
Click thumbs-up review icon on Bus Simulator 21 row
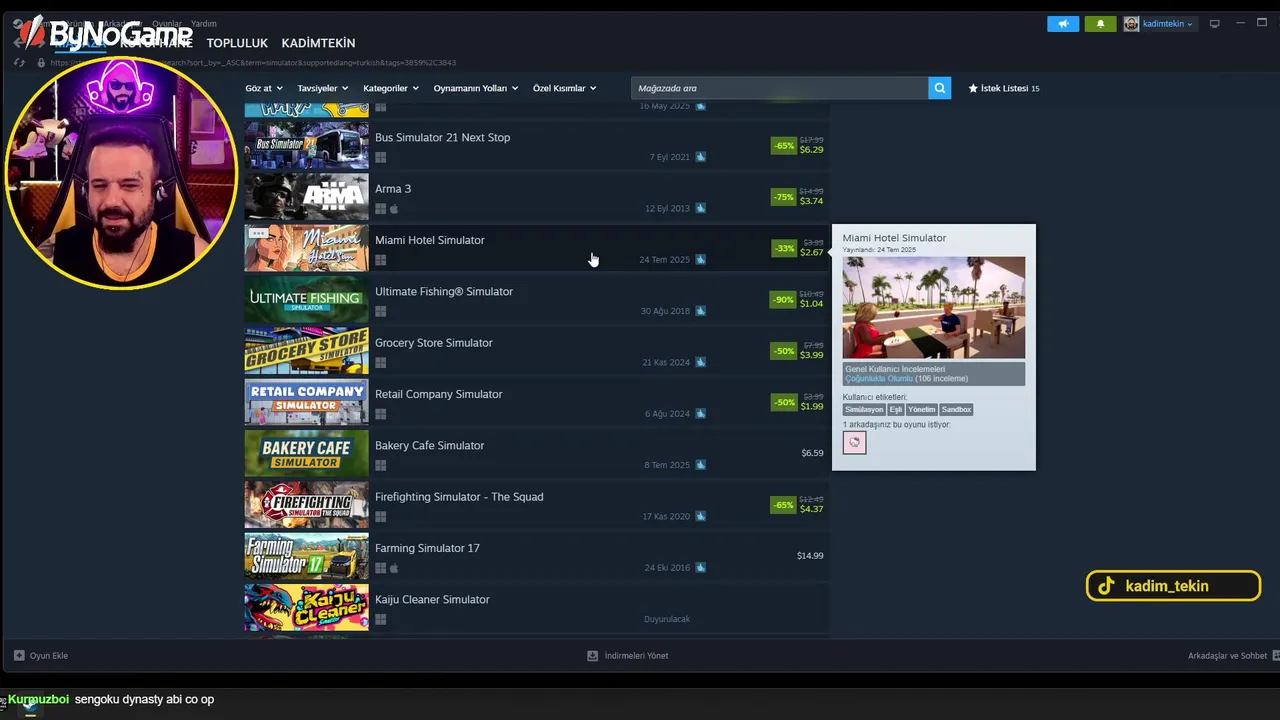click(700, 157)
